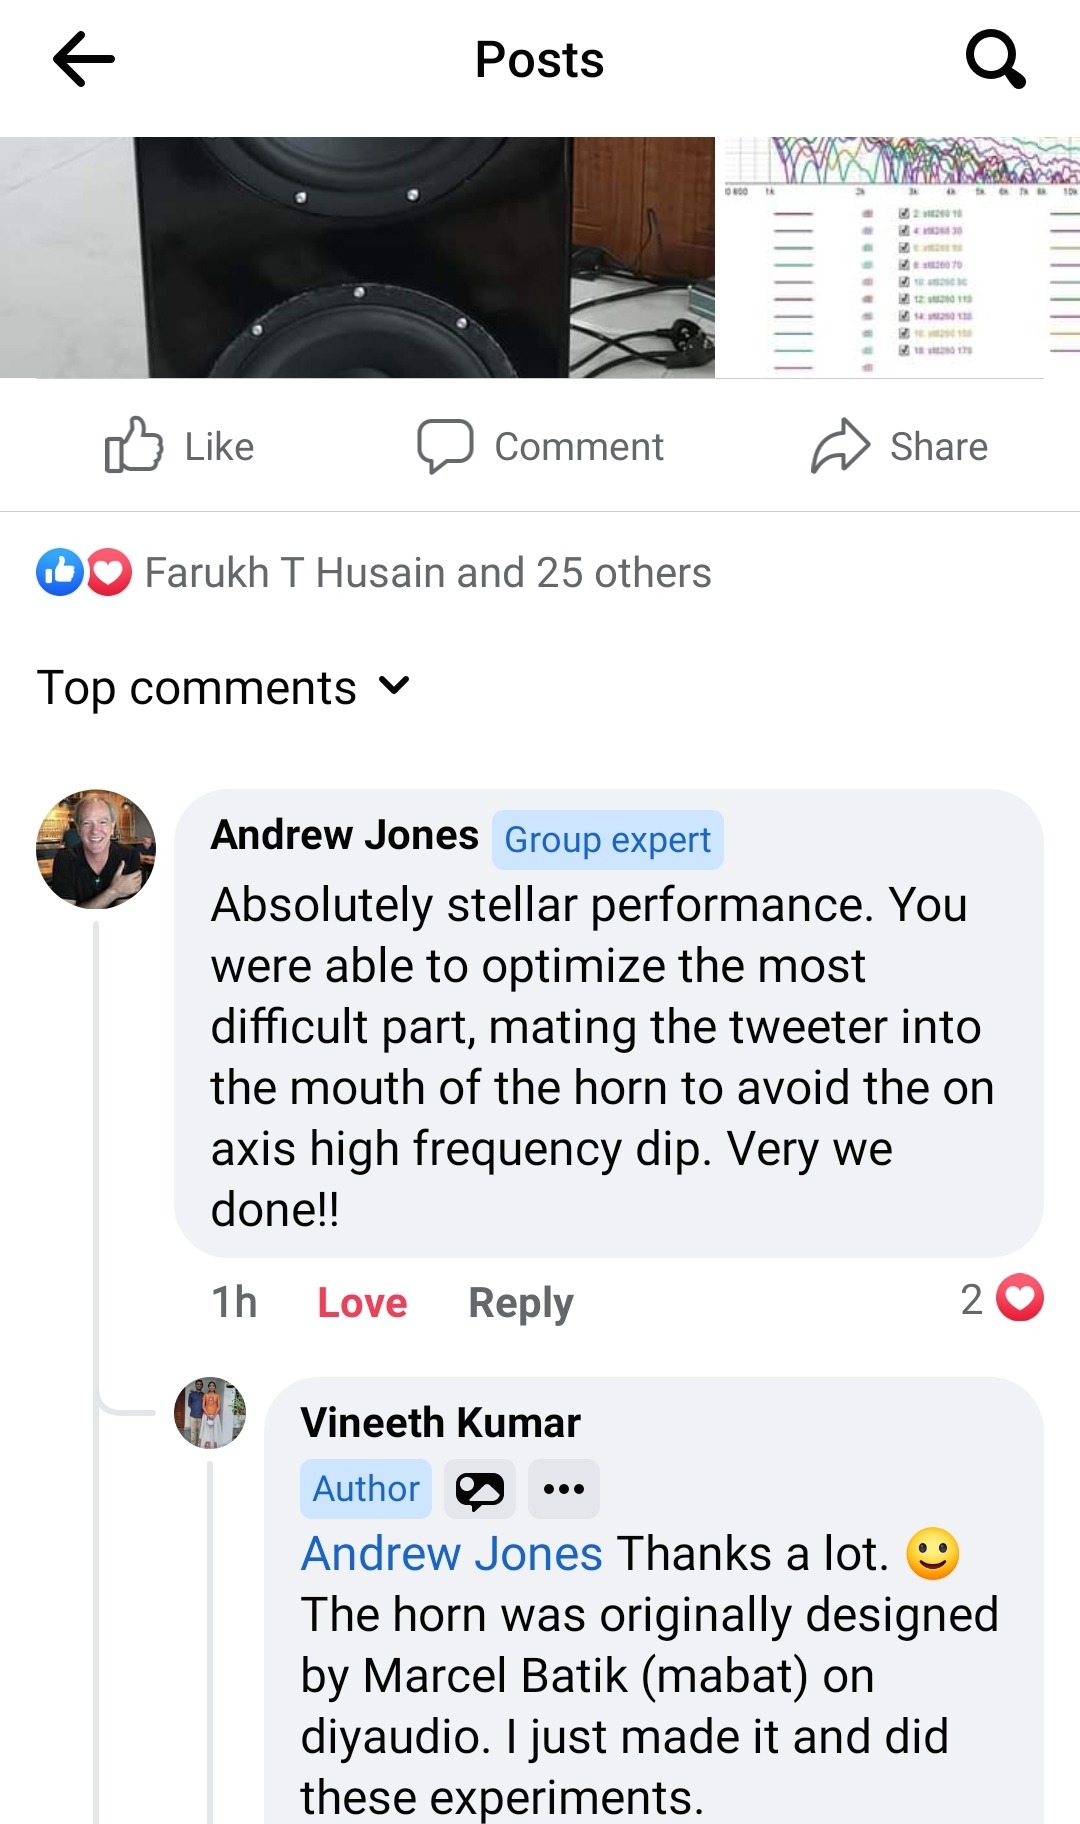Screen dimensions: 1080x1824
Task: Tap the thumbs-up Like icon
Action: coord(133,445)
